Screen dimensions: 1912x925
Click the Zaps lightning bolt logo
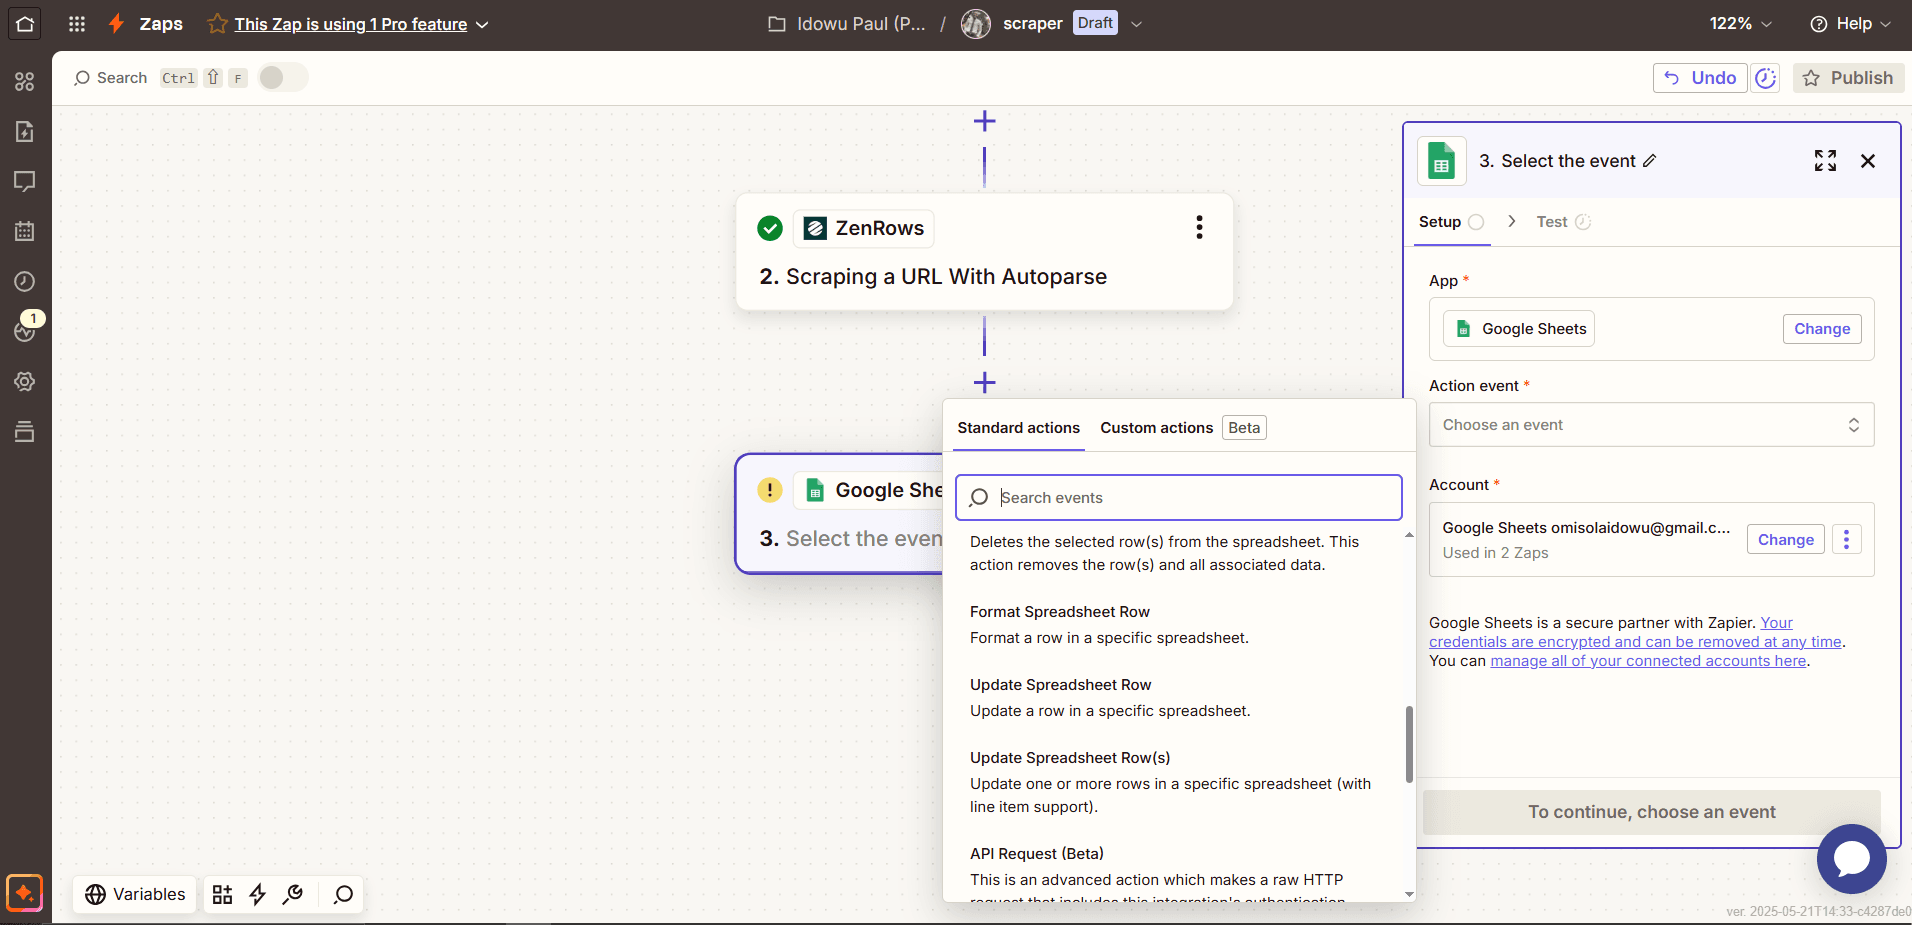click(117, 23)
